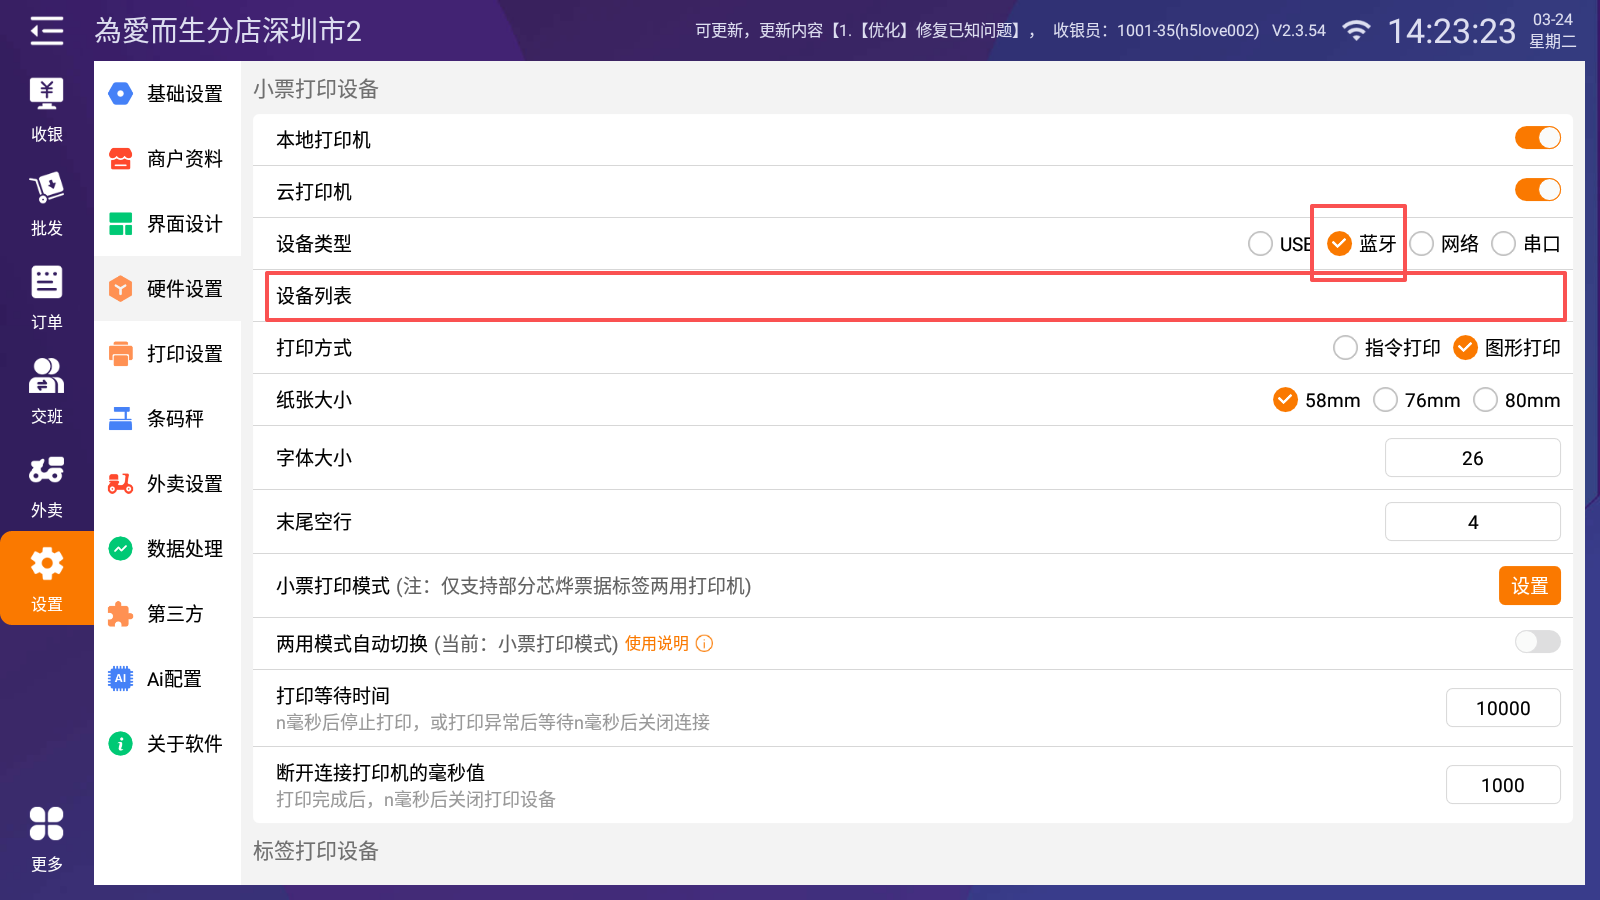Turn off the 云打印机 toggle
Image resolution: width=1600 pixels, height=900 pixels.
point(1537,190)
